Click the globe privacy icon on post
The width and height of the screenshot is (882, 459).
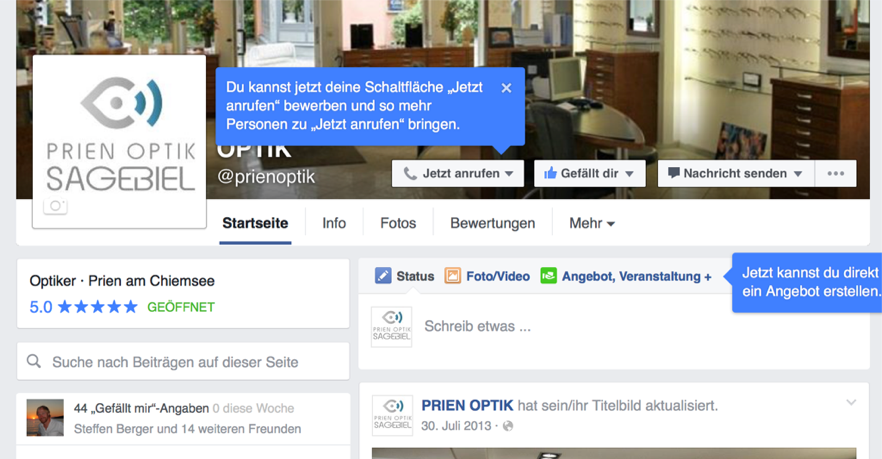pos(508,426)
